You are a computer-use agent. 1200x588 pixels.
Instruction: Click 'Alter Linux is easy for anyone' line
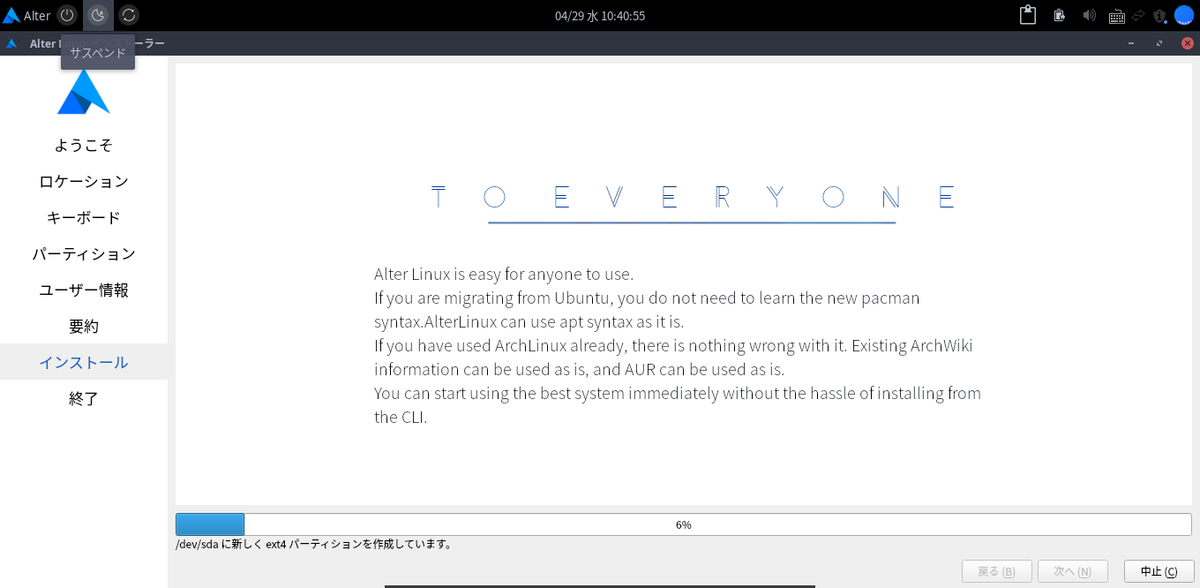pyautogui.click(x=504, y=274)
